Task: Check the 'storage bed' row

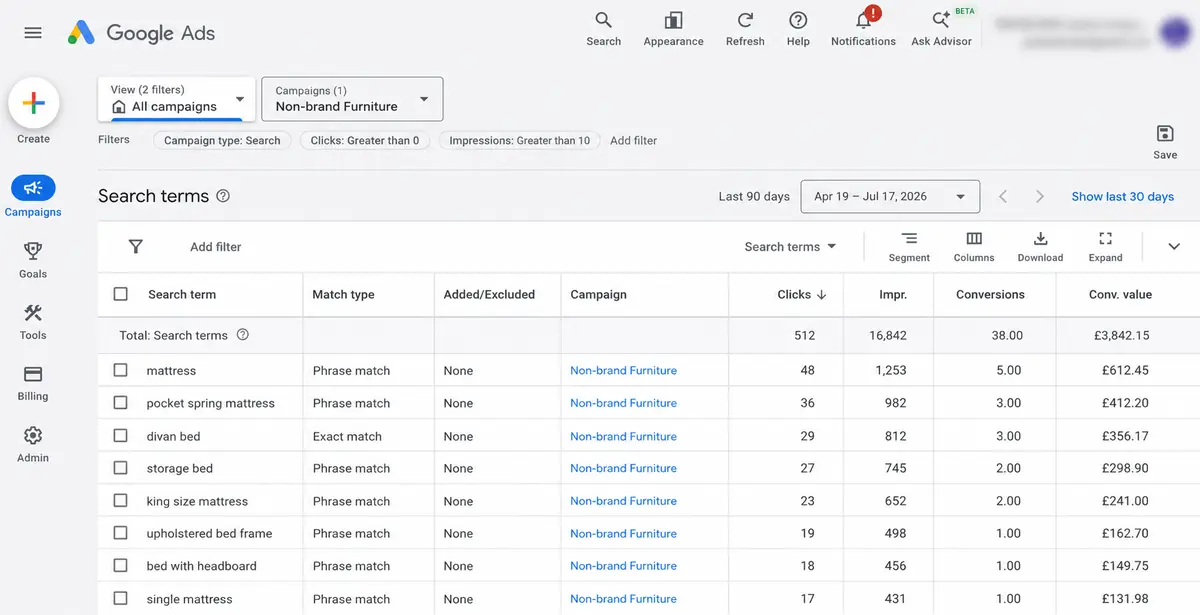Action: coord(121,468)
